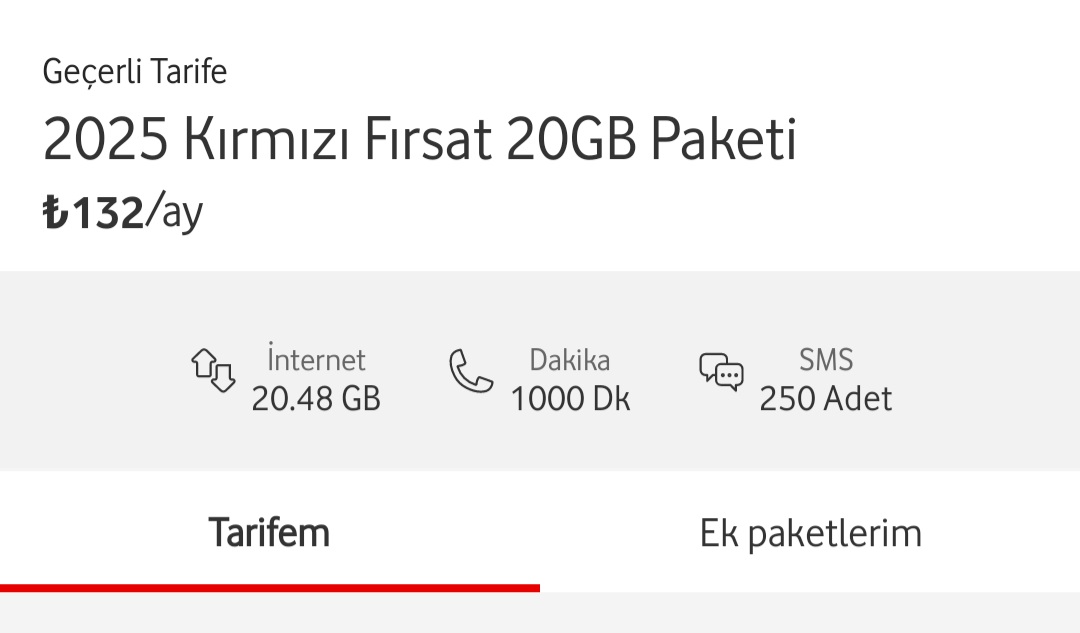This screenshot has height=633, width=1080.
Task: Tap the 20.48 GB data allowance
Action: tap(316, 399)
